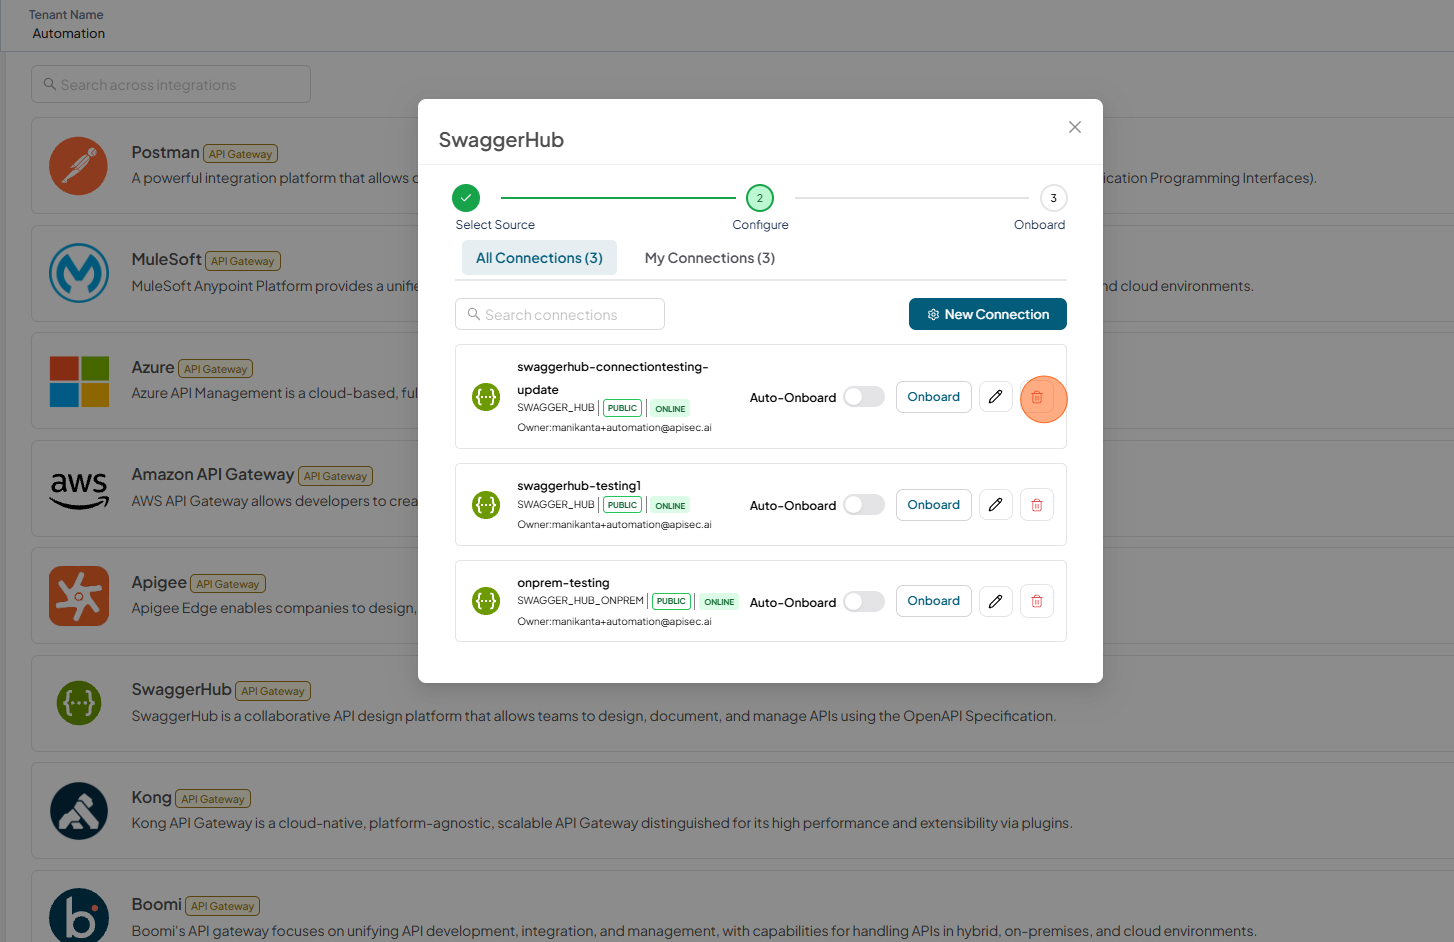Screen dimensions: 1454x942
Task: Click pencil icon for swaggerhub-connectiontesting-update
Action: point(996,397)
